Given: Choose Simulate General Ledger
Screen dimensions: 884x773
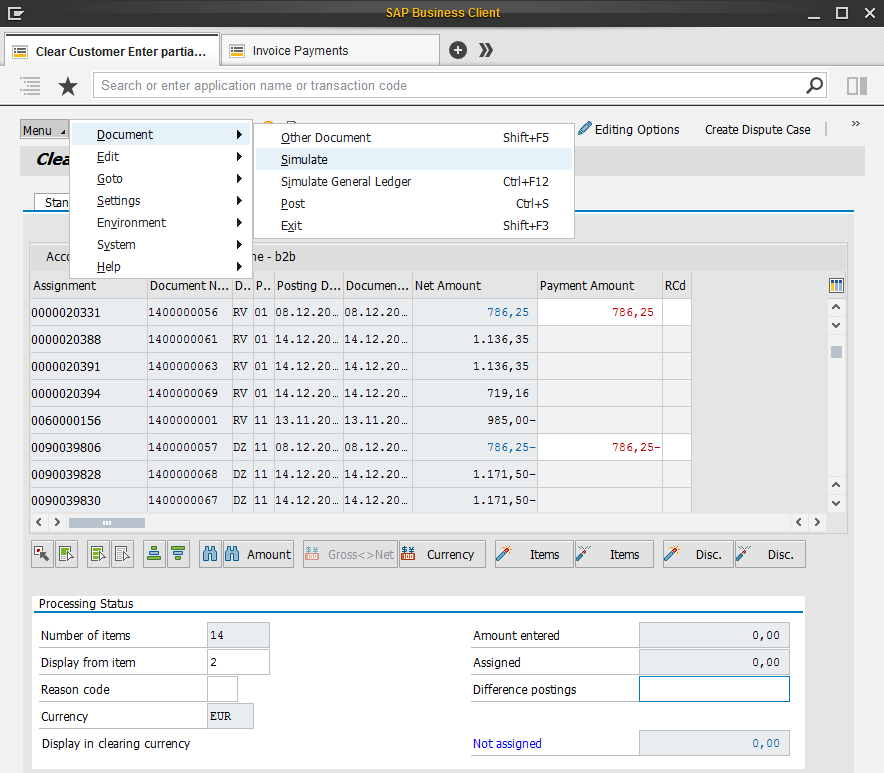Looking at the screenshot, I should (414, 182).
